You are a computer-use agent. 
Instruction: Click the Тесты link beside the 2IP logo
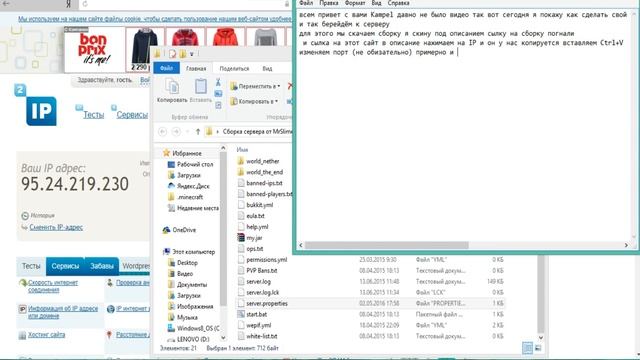[x=93, y=115]
